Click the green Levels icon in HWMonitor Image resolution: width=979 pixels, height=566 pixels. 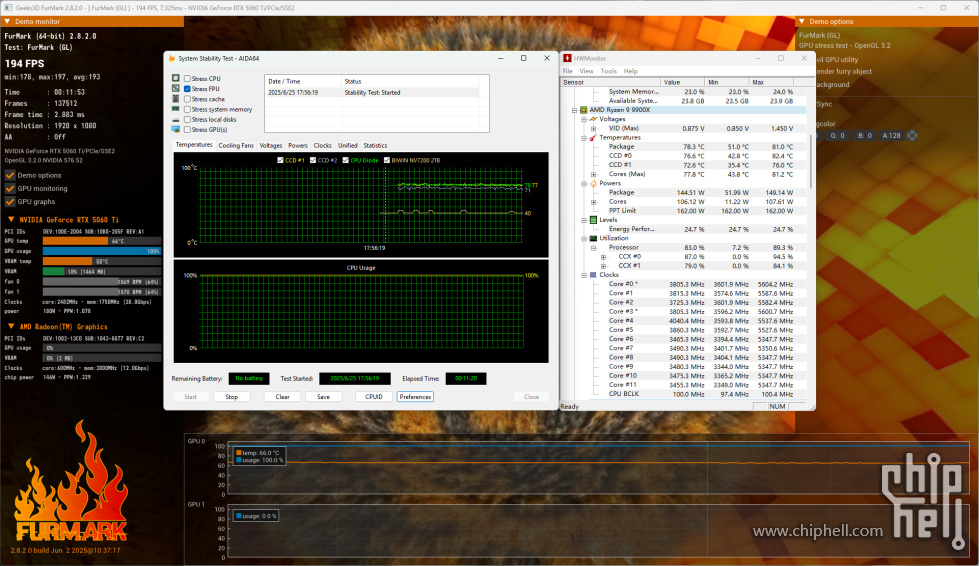[x=593, y=220]
